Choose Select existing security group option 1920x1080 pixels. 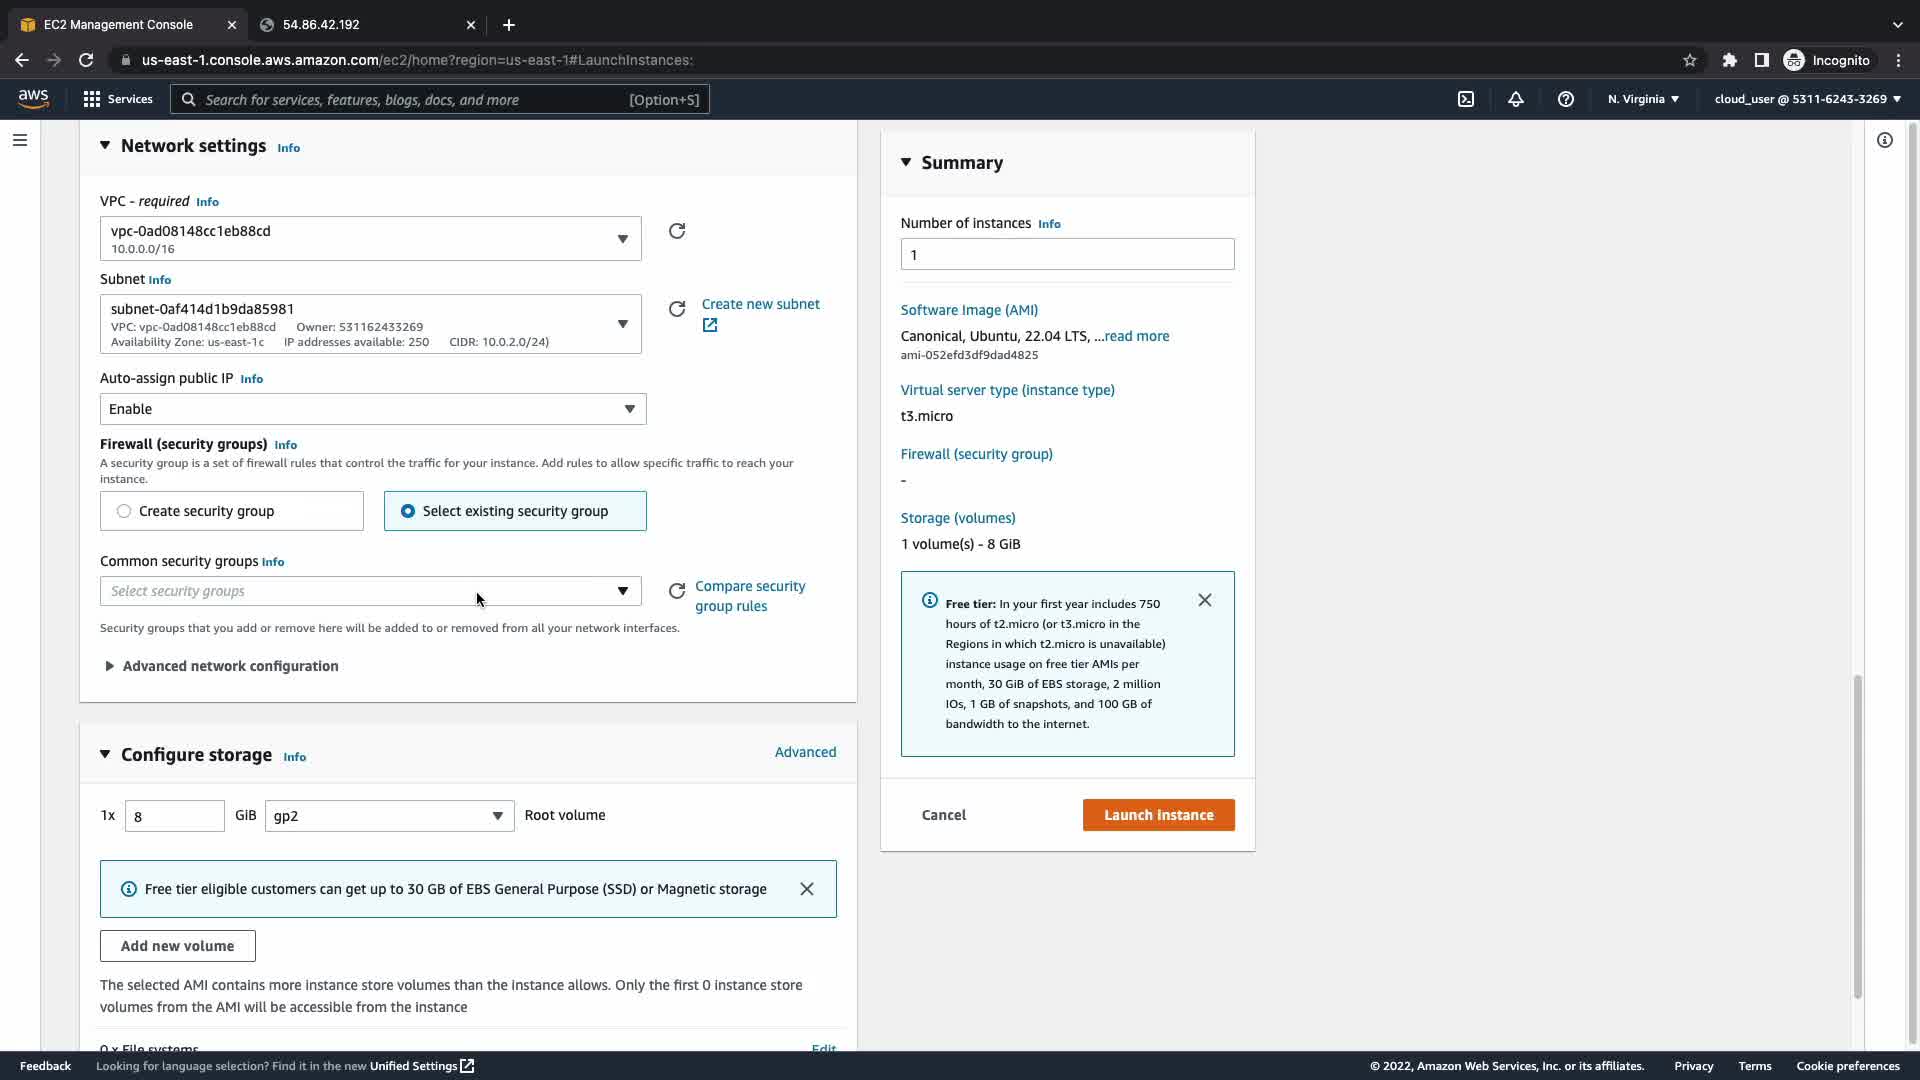408,511
